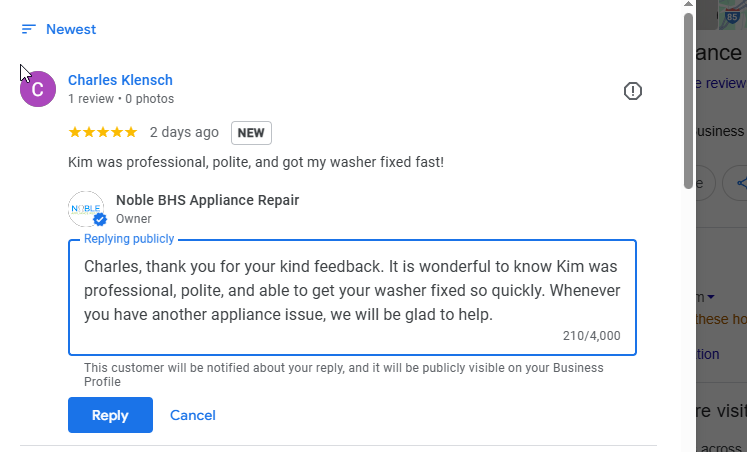Select the Noble BHS Appliance Repair name

pos(207,200)
